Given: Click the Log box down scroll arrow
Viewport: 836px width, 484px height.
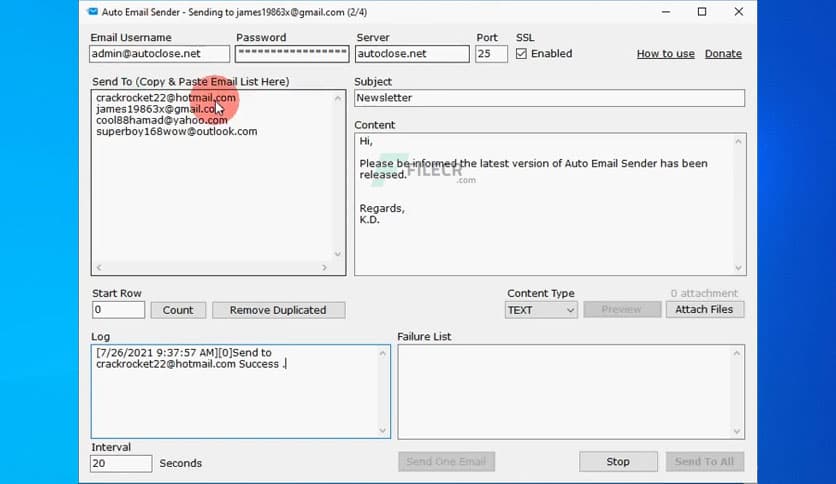Looking at the screenshot, I should coord(382,431).
